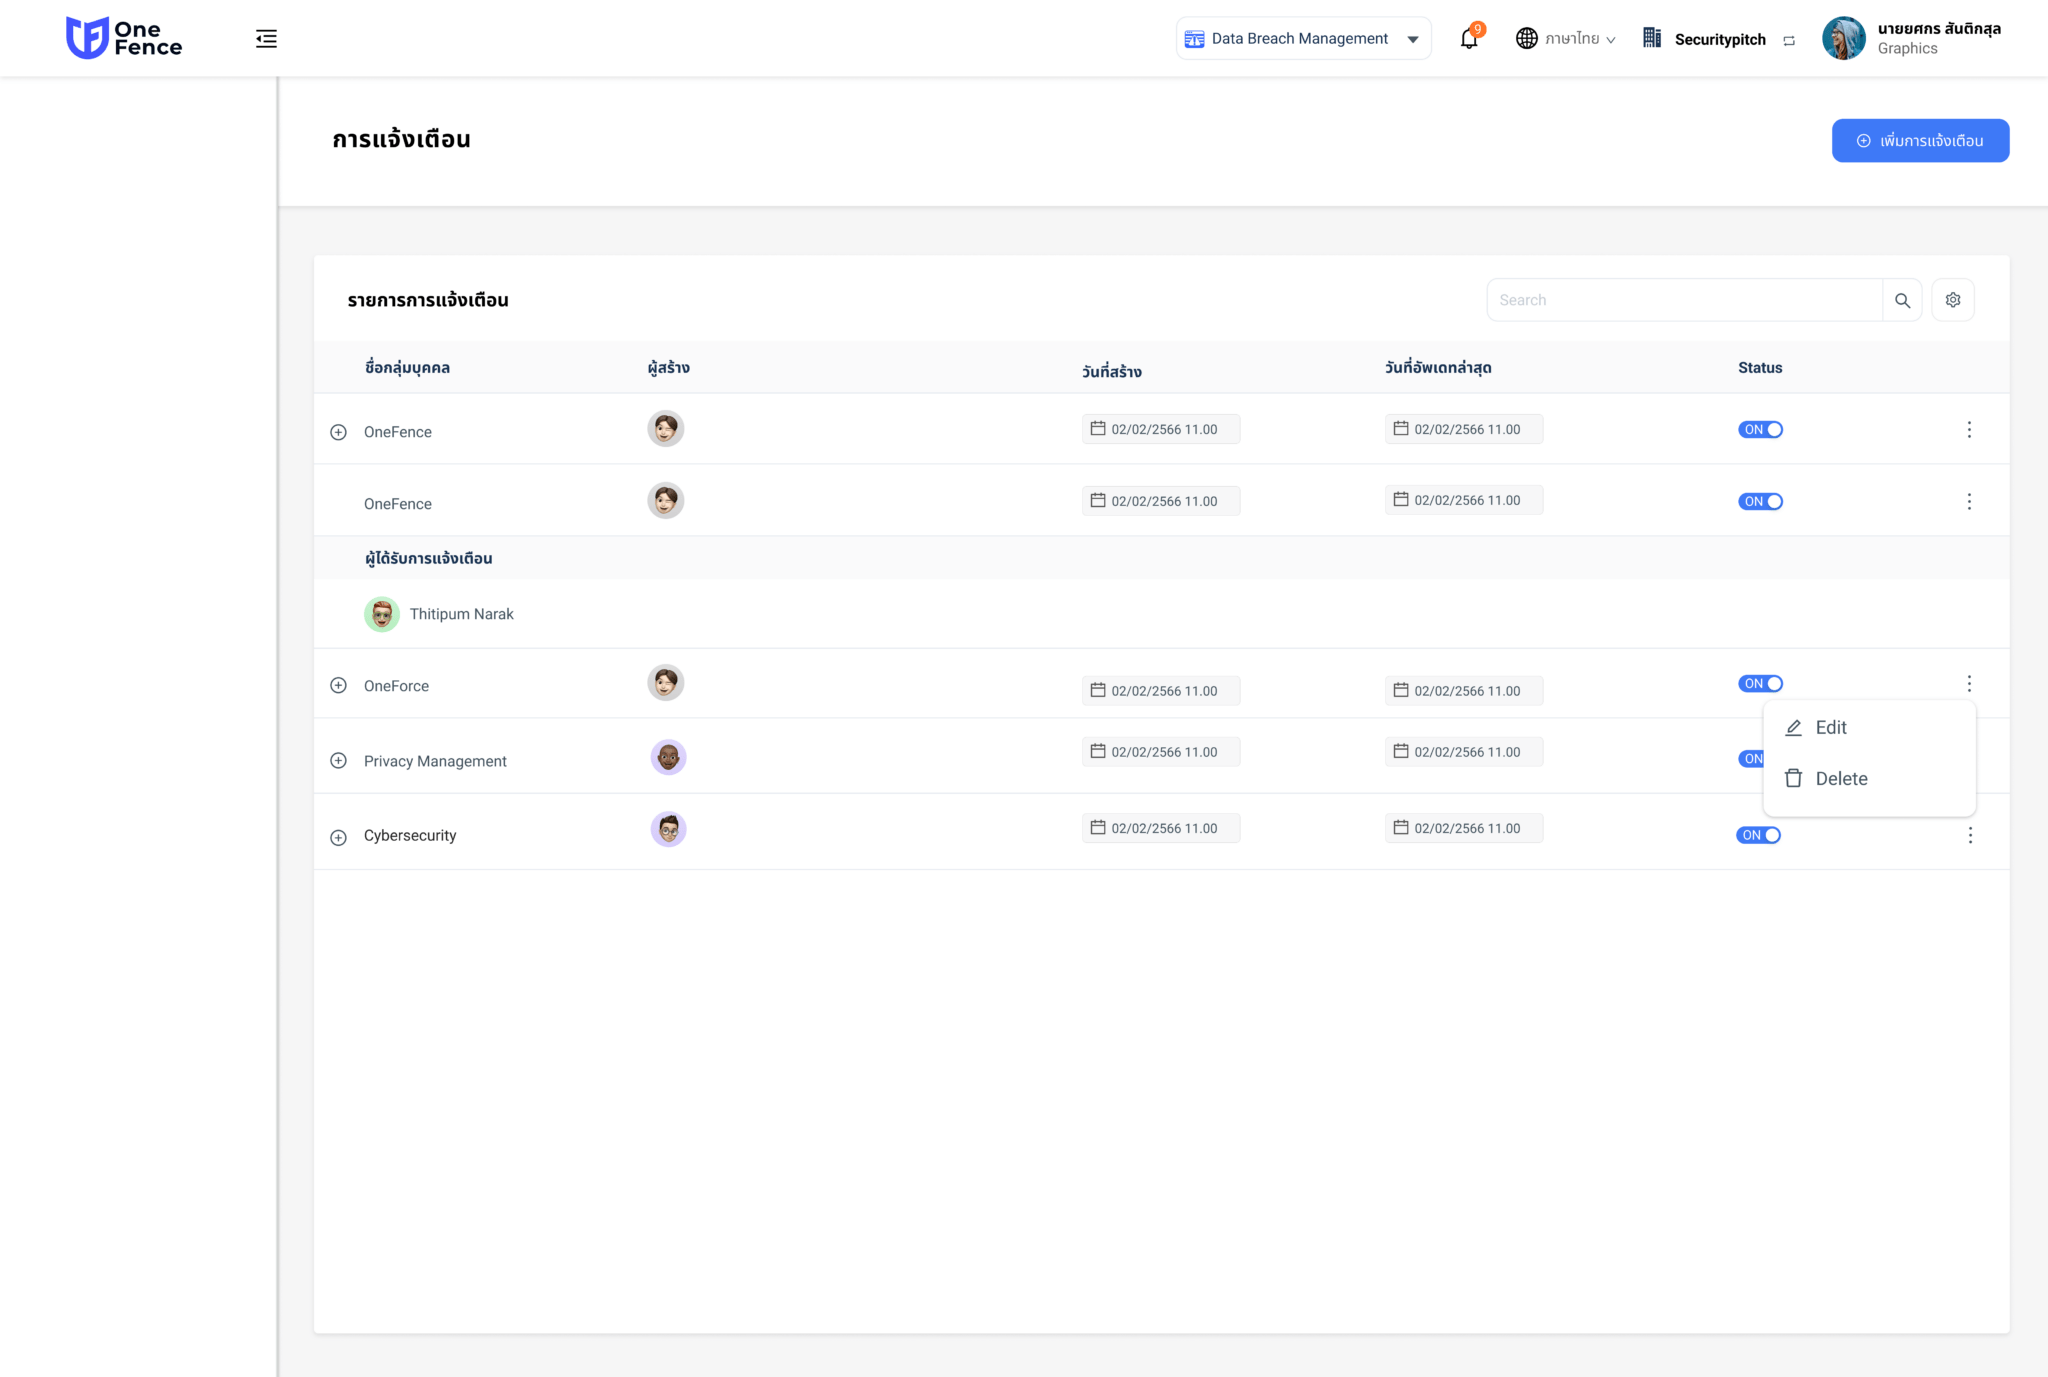
Task: Open the Data Breach Management module dropdown
Action: (x=1303, y=38)
